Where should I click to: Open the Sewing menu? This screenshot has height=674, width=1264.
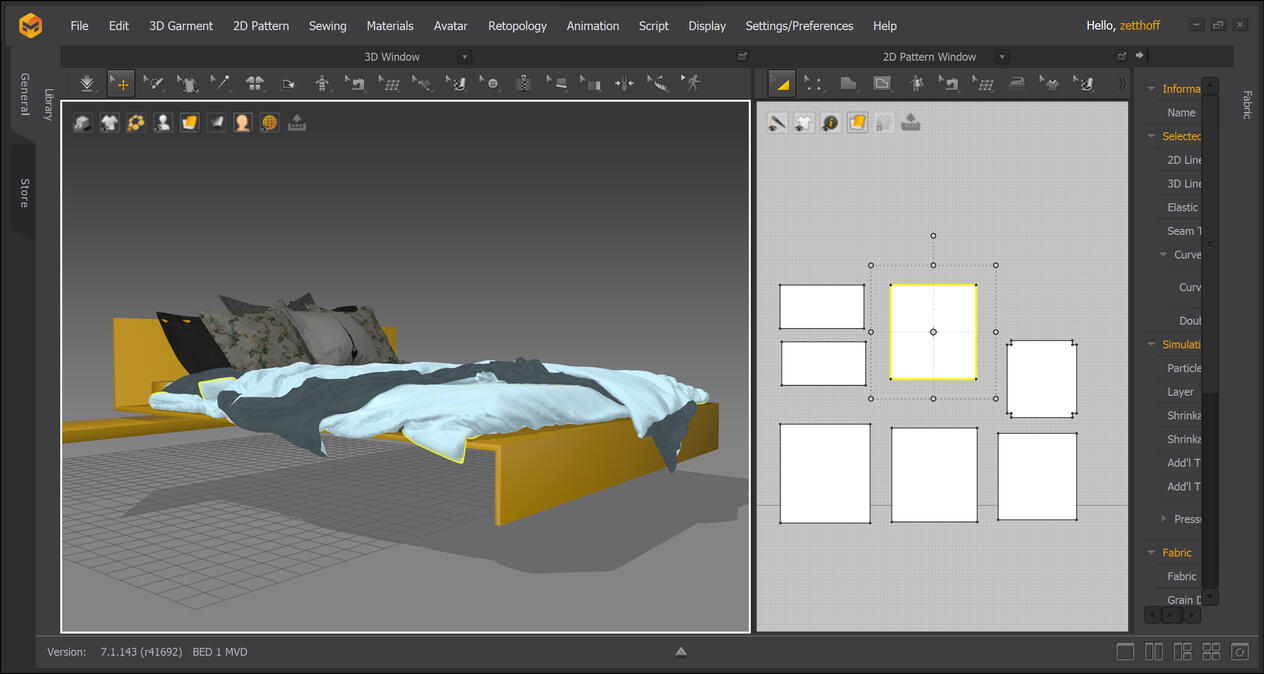click(x=327, y=26)
